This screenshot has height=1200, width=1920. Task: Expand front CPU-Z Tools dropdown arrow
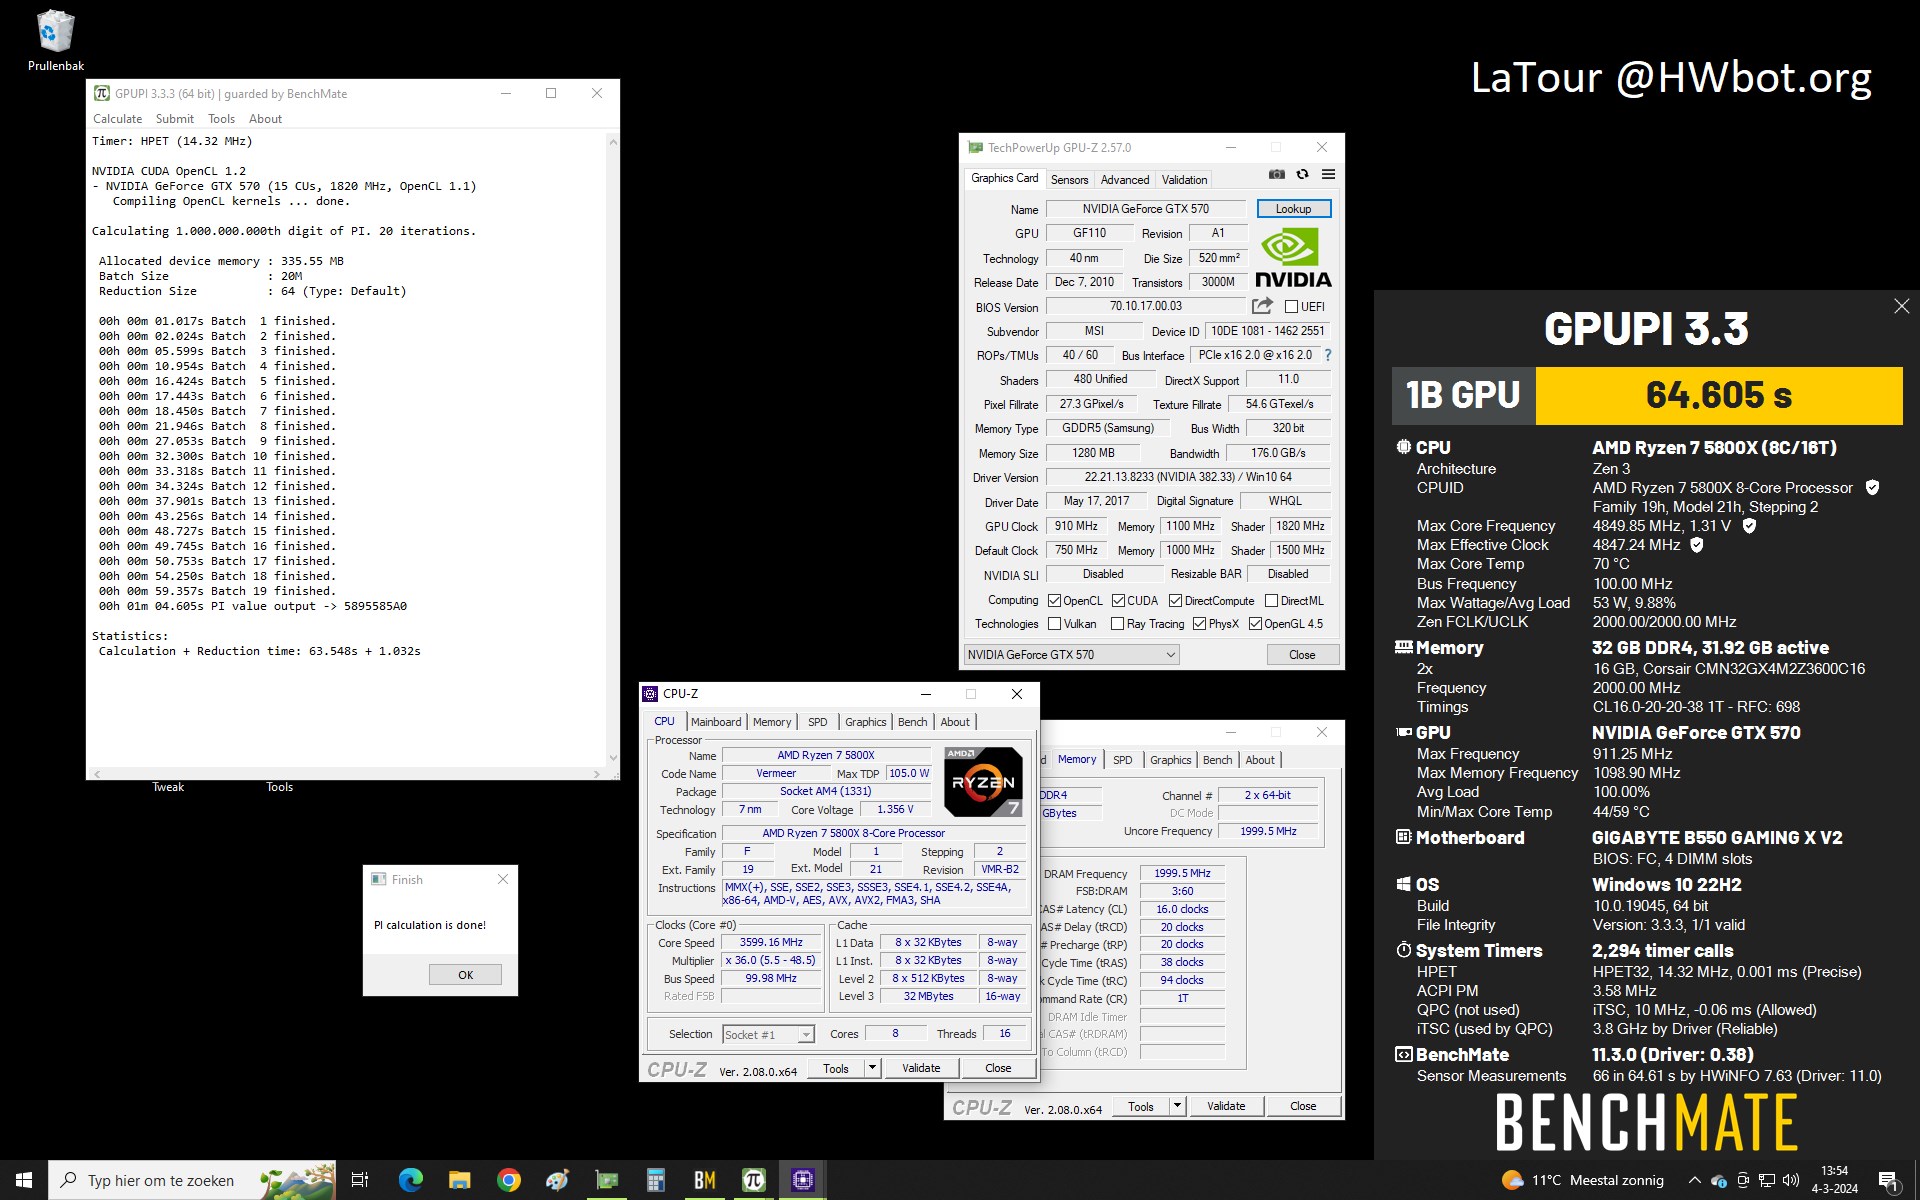coord(872,1068)
